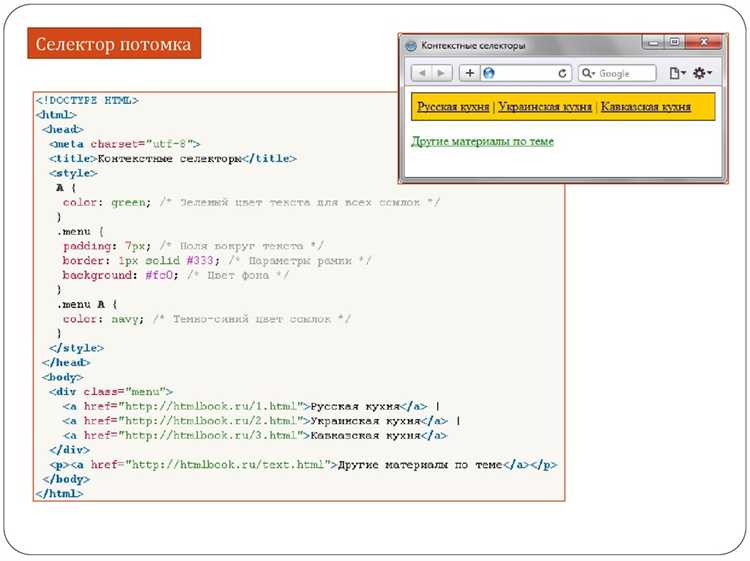Click the htmlbook.ru/3.html anchor line

tap(255, 436)
